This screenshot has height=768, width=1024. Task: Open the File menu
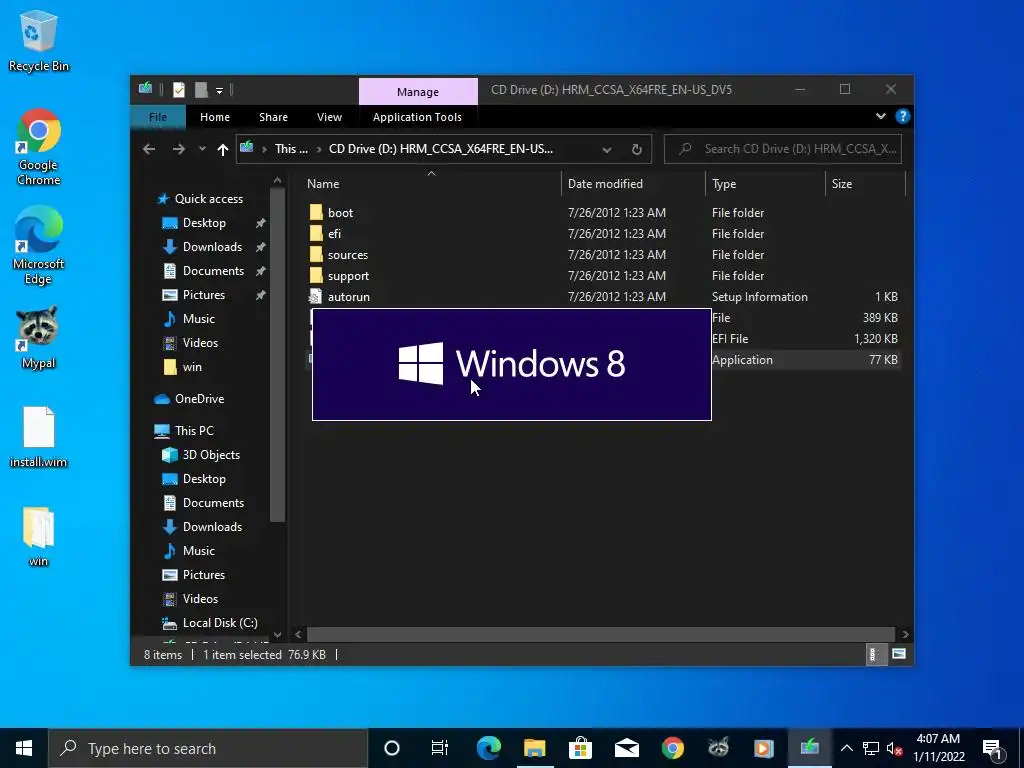157,117
